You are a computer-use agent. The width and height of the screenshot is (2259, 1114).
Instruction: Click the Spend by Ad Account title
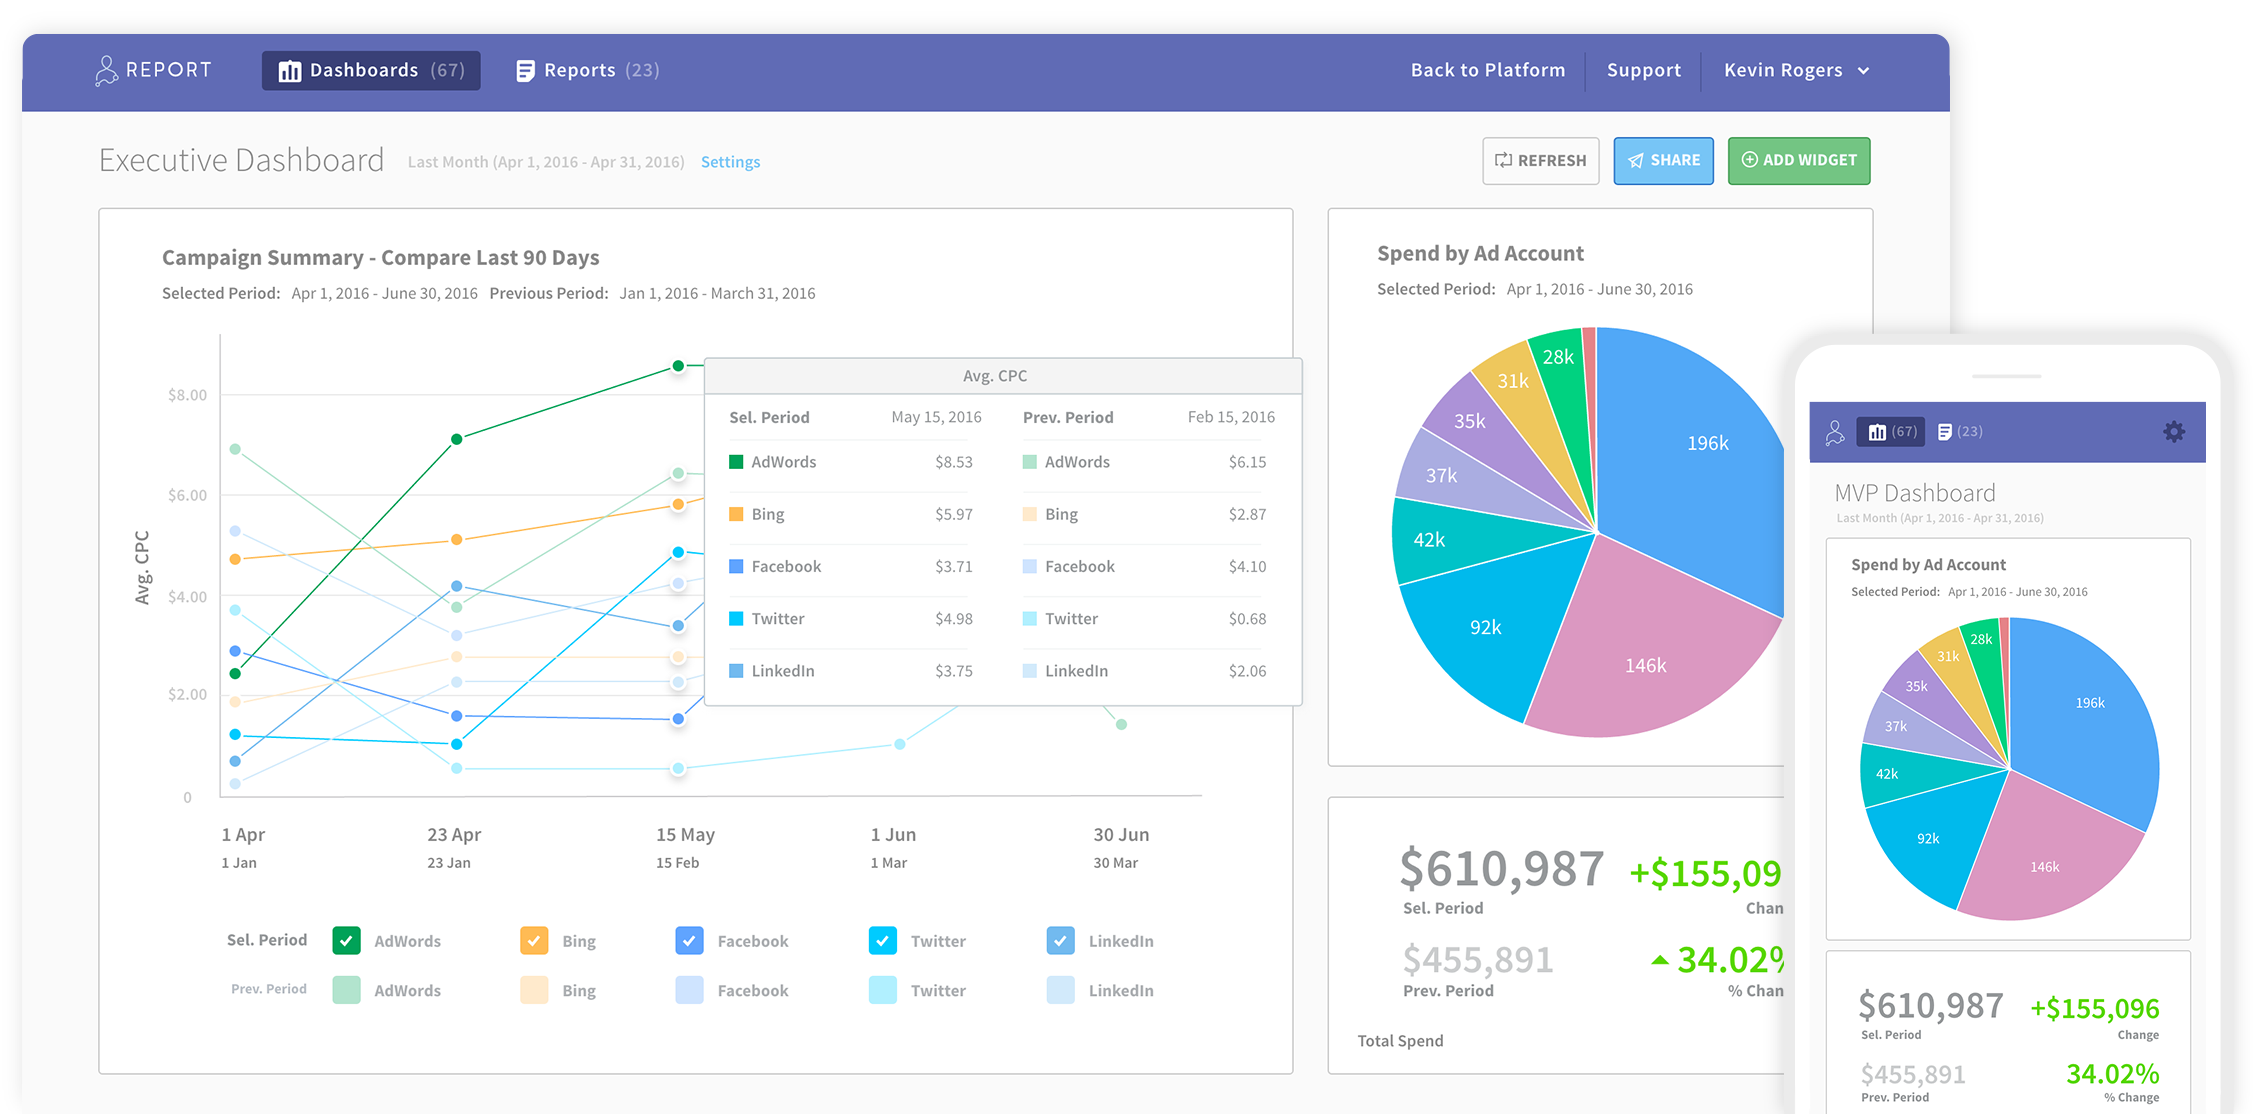tap(1480, 254)
